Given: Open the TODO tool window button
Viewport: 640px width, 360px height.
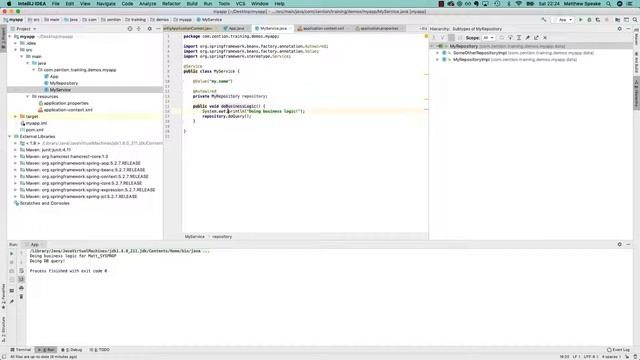Looking at the screenshot, I should tap(99, 350).
